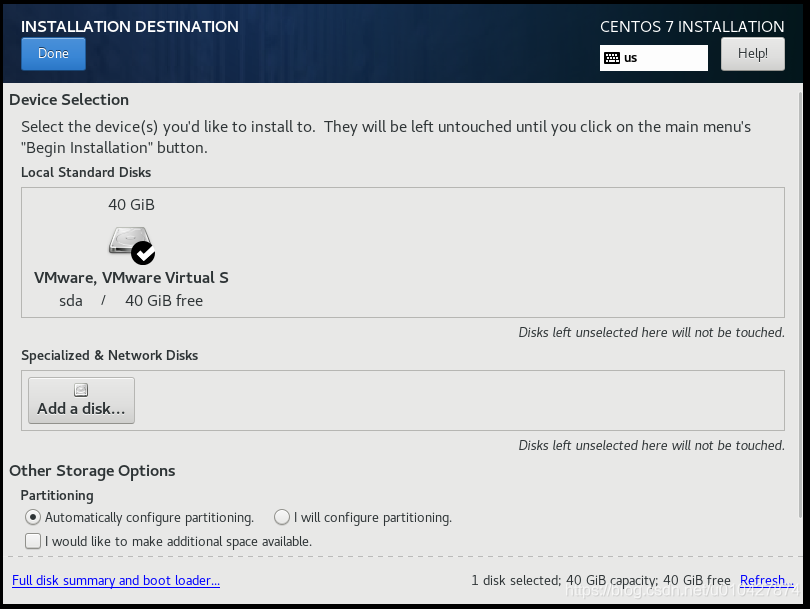This screenshot has width=810, height=609.
Task: Open the Help! button
Action: pyautogui.click(x=753, y=54)
